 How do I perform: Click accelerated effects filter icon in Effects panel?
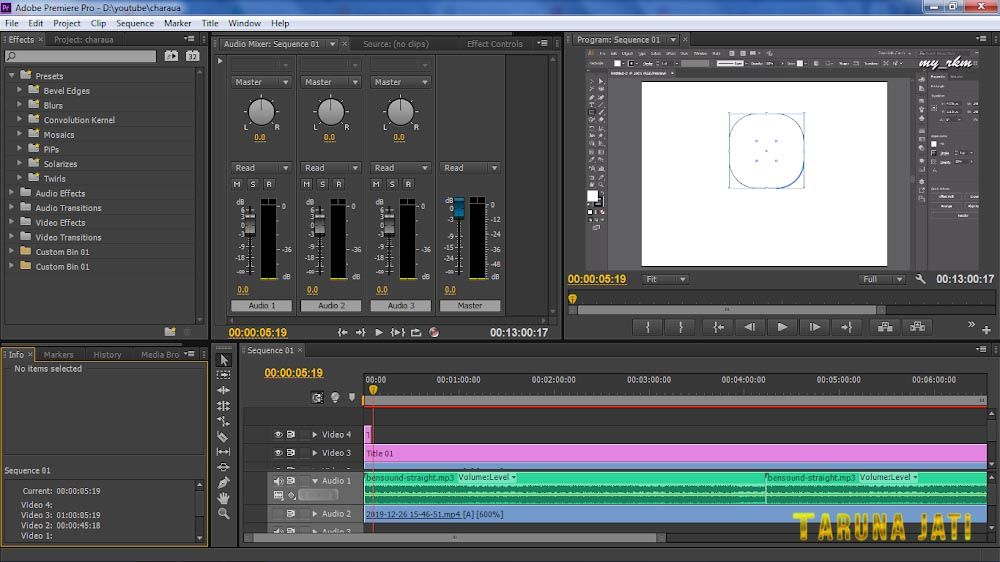tap(172, 56)
